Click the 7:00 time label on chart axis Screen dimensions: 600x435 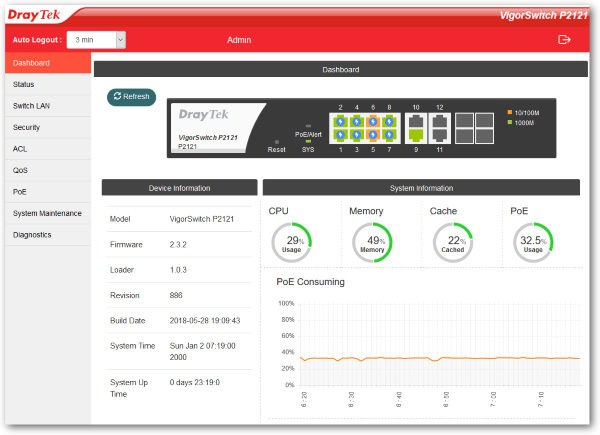493,399
